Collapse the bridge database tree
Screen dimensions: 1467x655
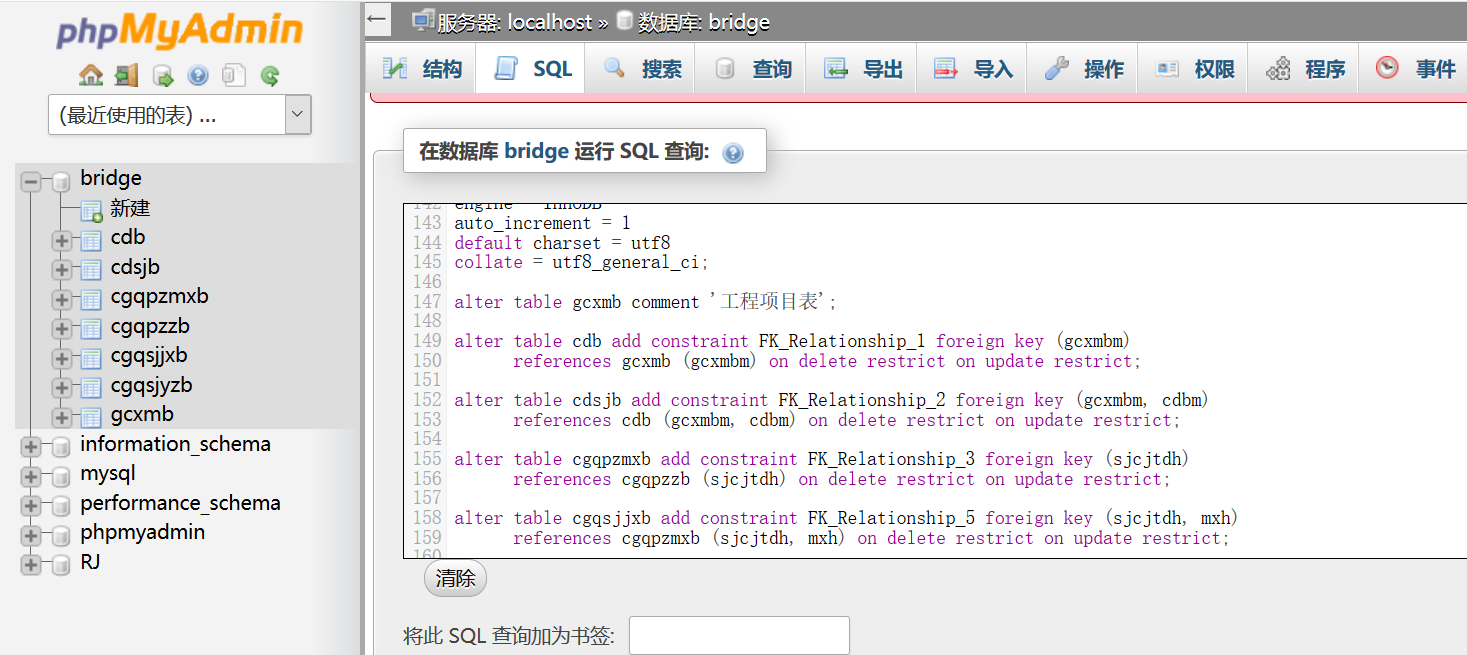pyautogui.click(x=31, y=181)
